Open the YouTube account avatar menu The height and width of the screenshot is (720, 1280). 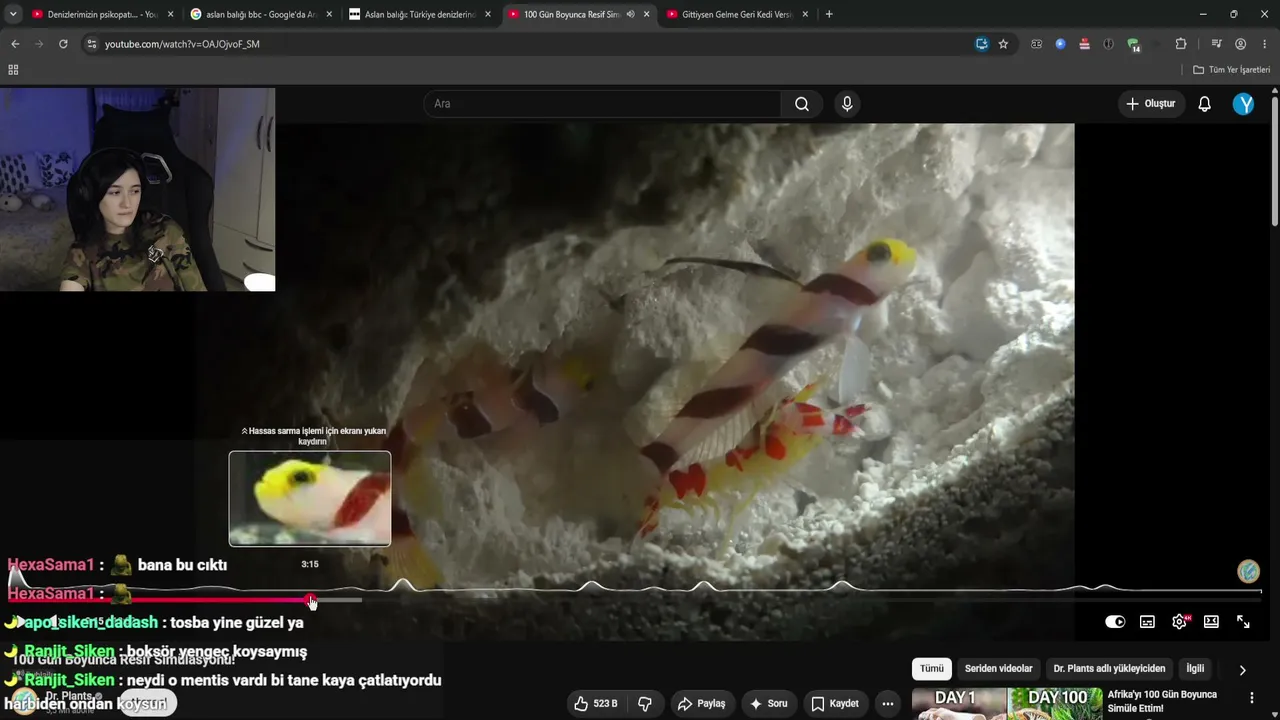coord(1244,104)
